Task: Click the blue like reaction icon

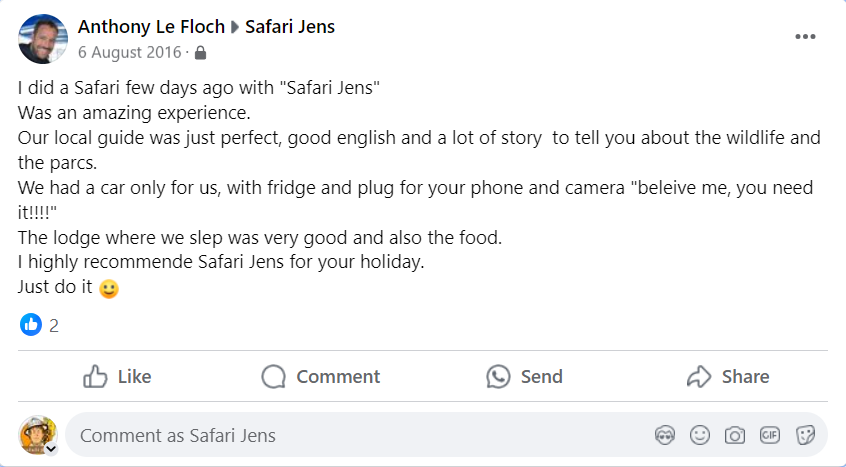Action: pos(31,324)
